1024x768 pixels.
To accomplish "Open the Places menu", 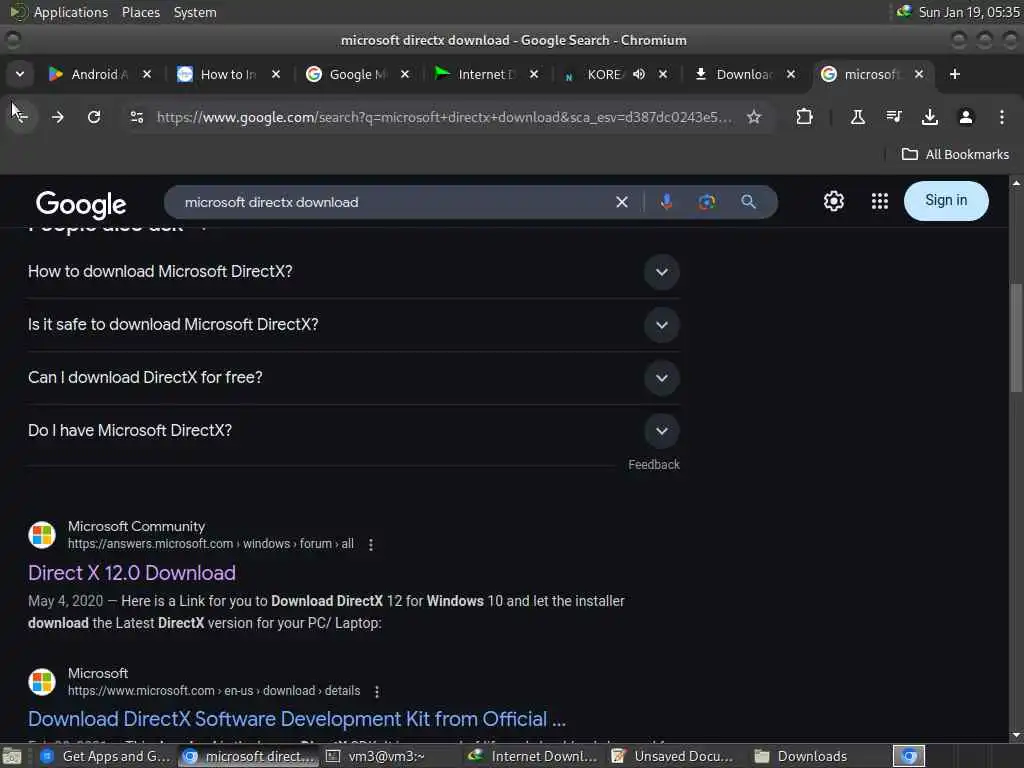I will pyautogui.click(x=140, y=12).
